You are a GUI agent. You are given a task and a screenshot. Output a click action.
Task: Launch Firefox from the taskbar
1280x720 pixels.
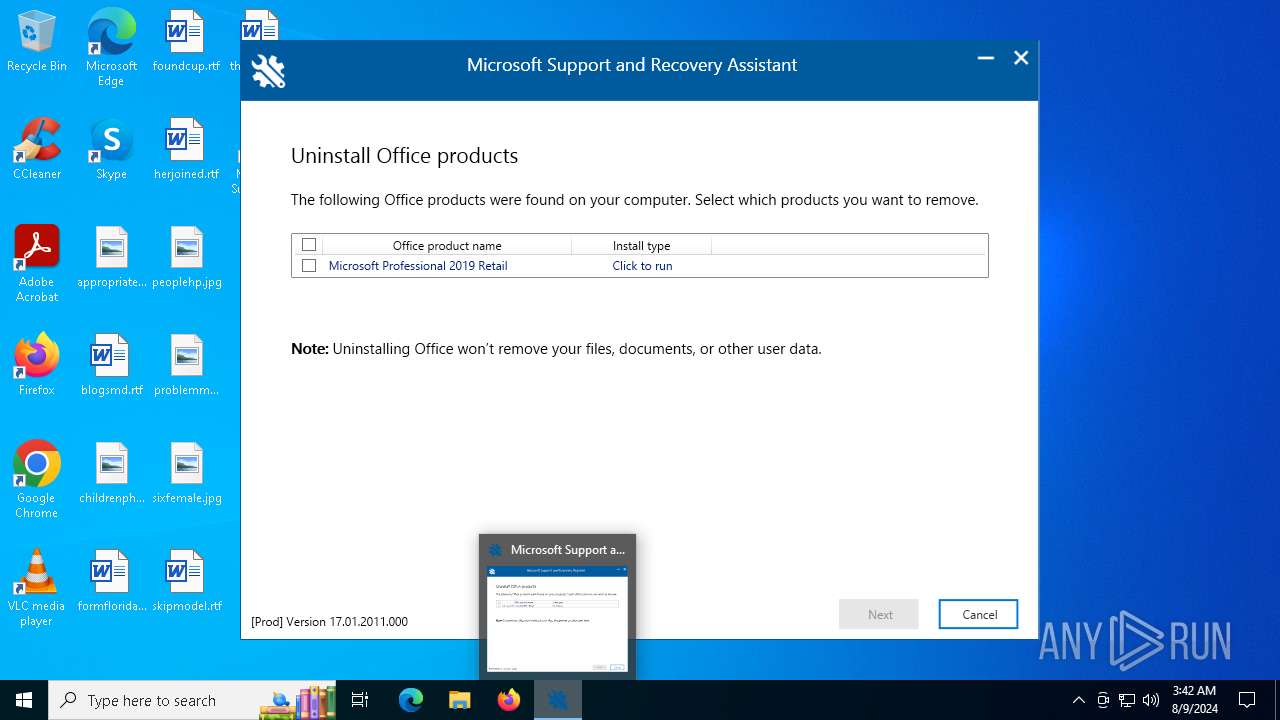pos(509,700)
